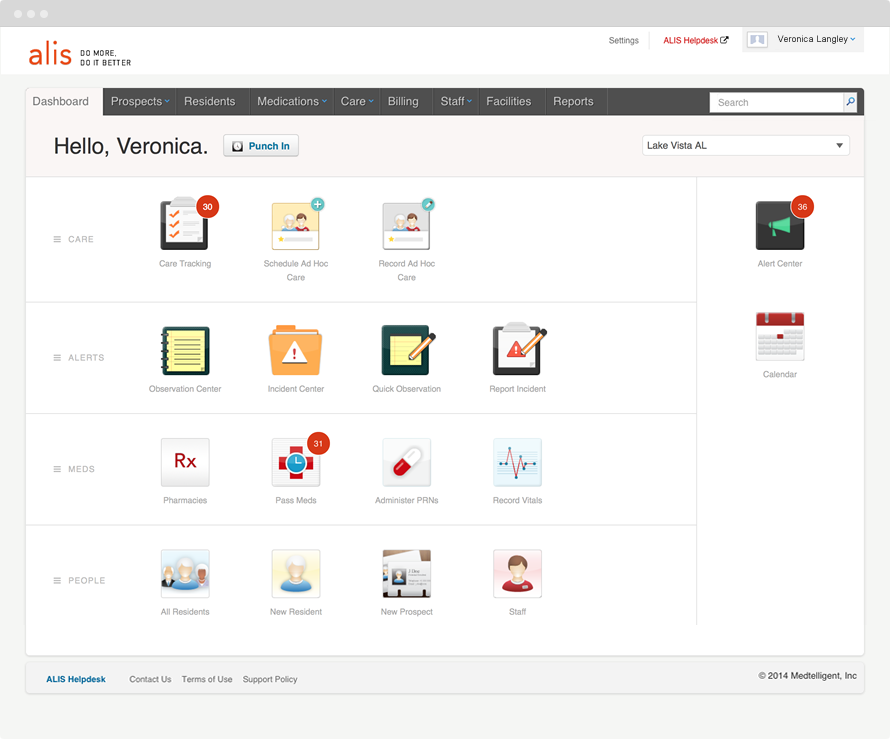
Task: Click the Incident Center label
Action: (x=296, y=389)
